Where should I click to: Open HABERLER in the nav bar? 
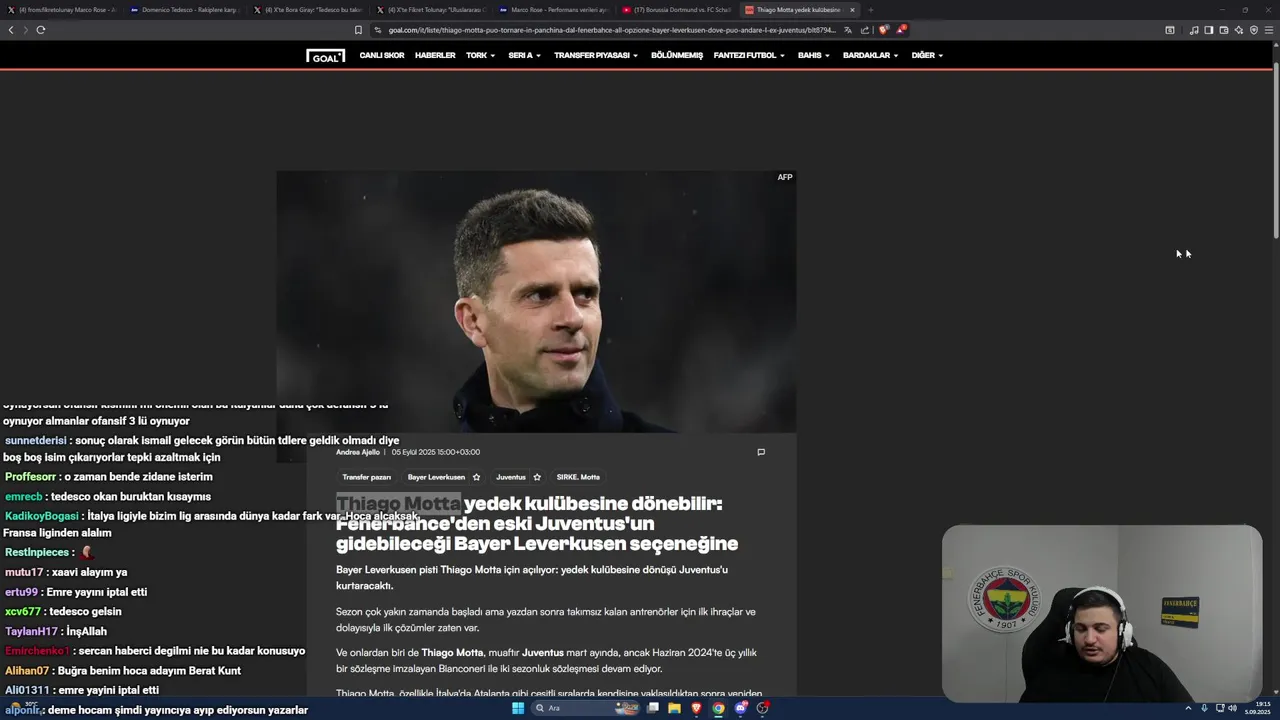click(x=435, y=56)
